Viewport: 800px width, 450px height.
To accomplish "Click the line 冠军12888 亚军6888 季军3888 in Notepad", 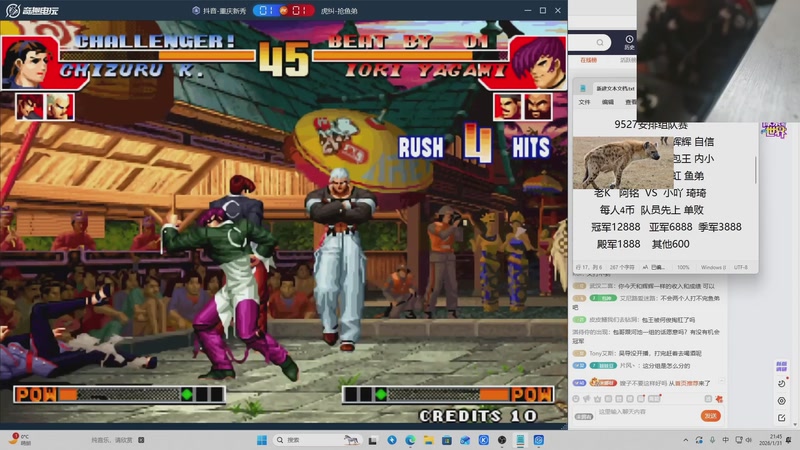I will point(666,227).
